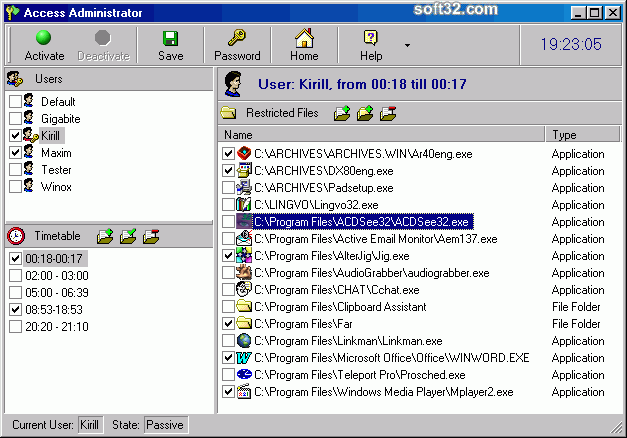Disable the 08:53-18:53 timetable checkbox
The image size is (627, 438).
tap(15, 310)
